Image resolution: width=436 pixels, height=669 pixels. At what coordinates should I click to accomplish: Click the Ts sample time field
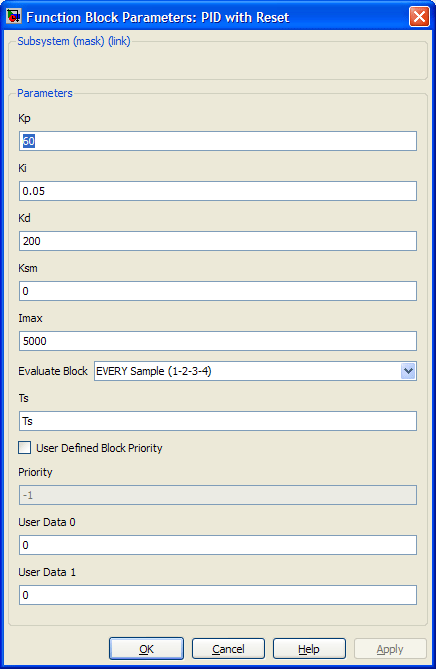point(218,421)
